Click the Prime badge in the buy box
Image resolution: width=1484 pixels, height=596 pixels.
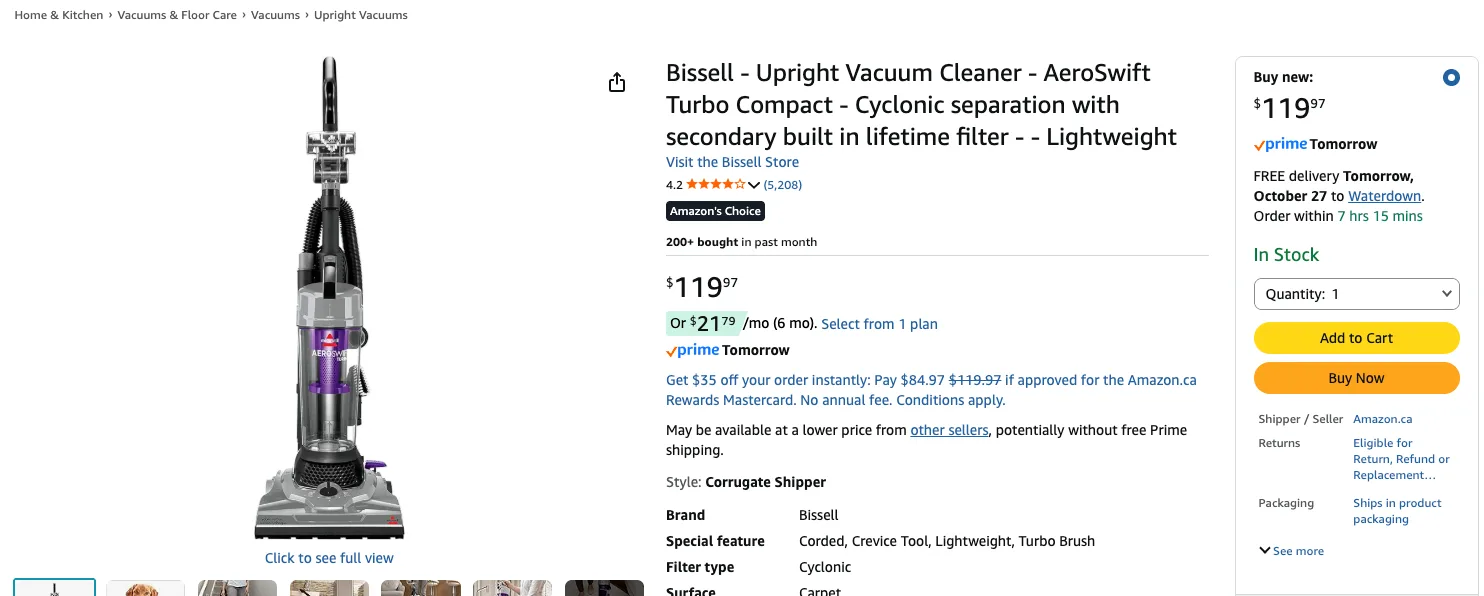[1279, 144]
